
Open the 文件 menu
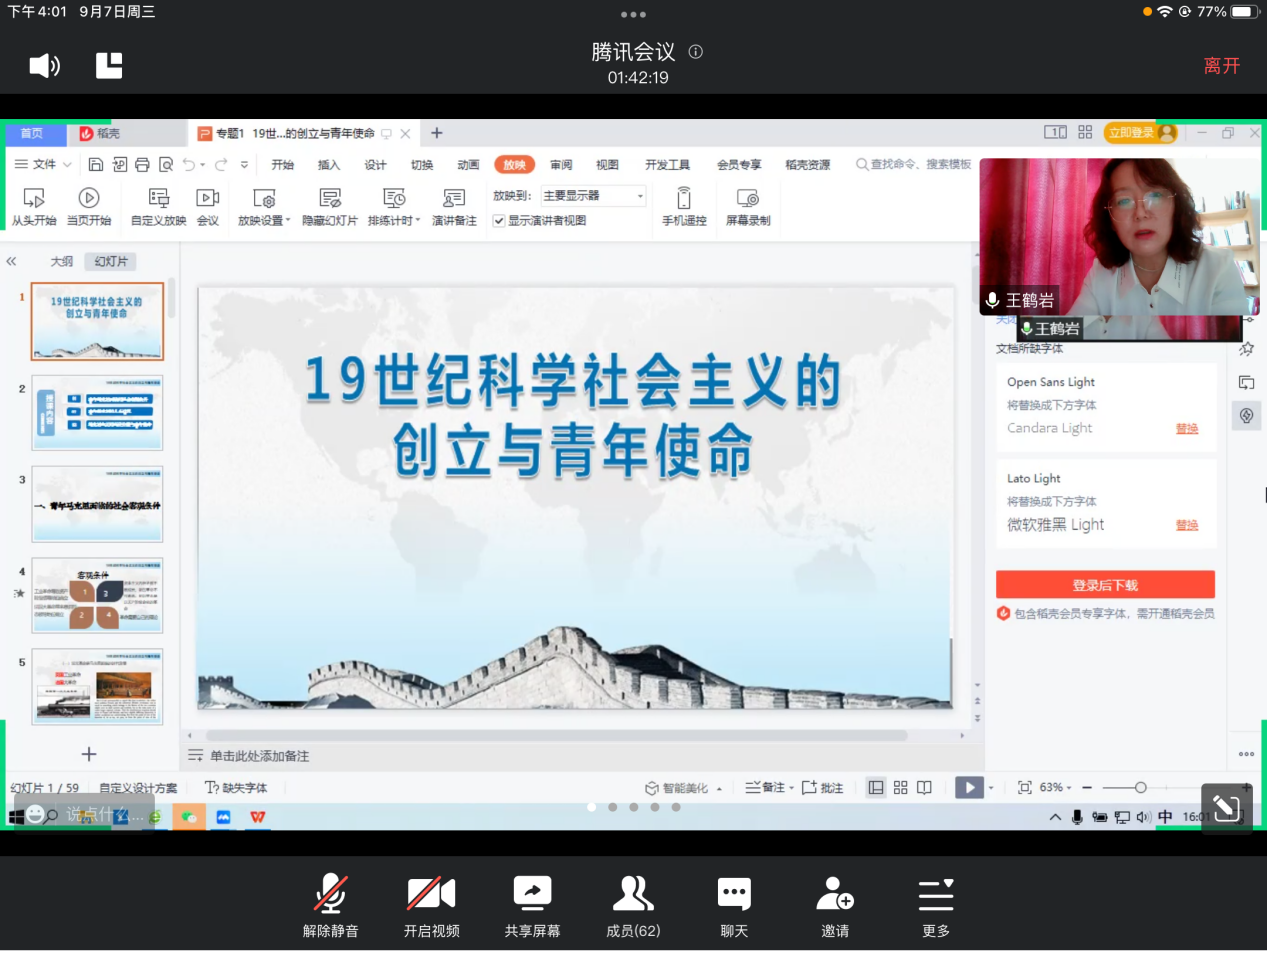coord(36,164)
